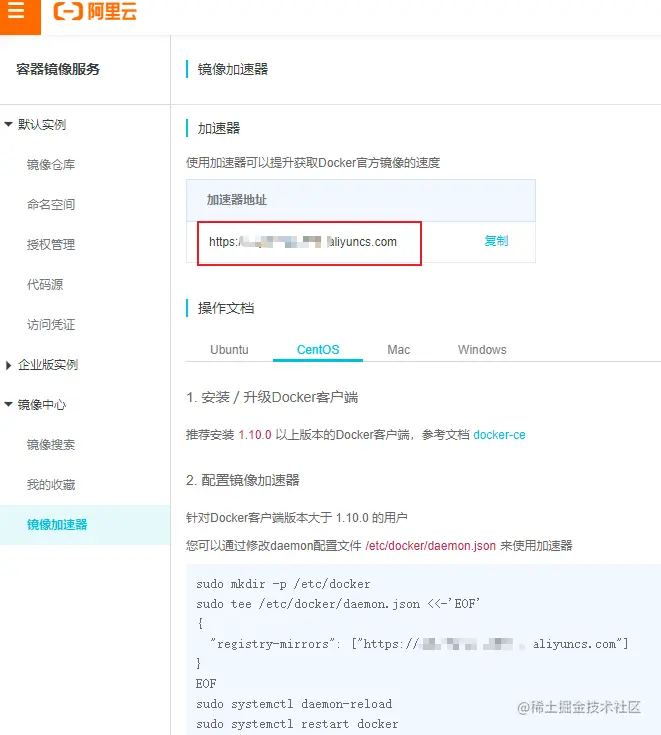Open the docker-ce documentation link
Viewport: 661px width, 735px height.
tap(499, 435)
